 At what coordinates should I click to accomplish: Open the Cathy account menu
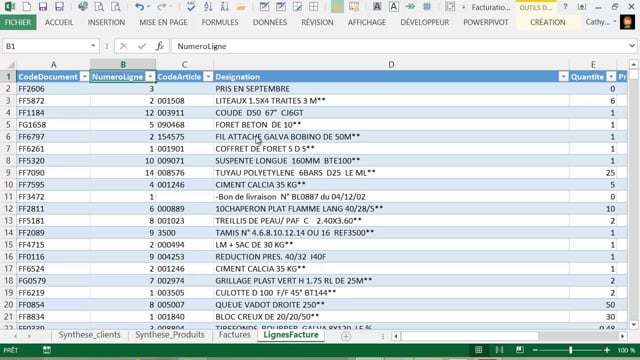point(600,22)
